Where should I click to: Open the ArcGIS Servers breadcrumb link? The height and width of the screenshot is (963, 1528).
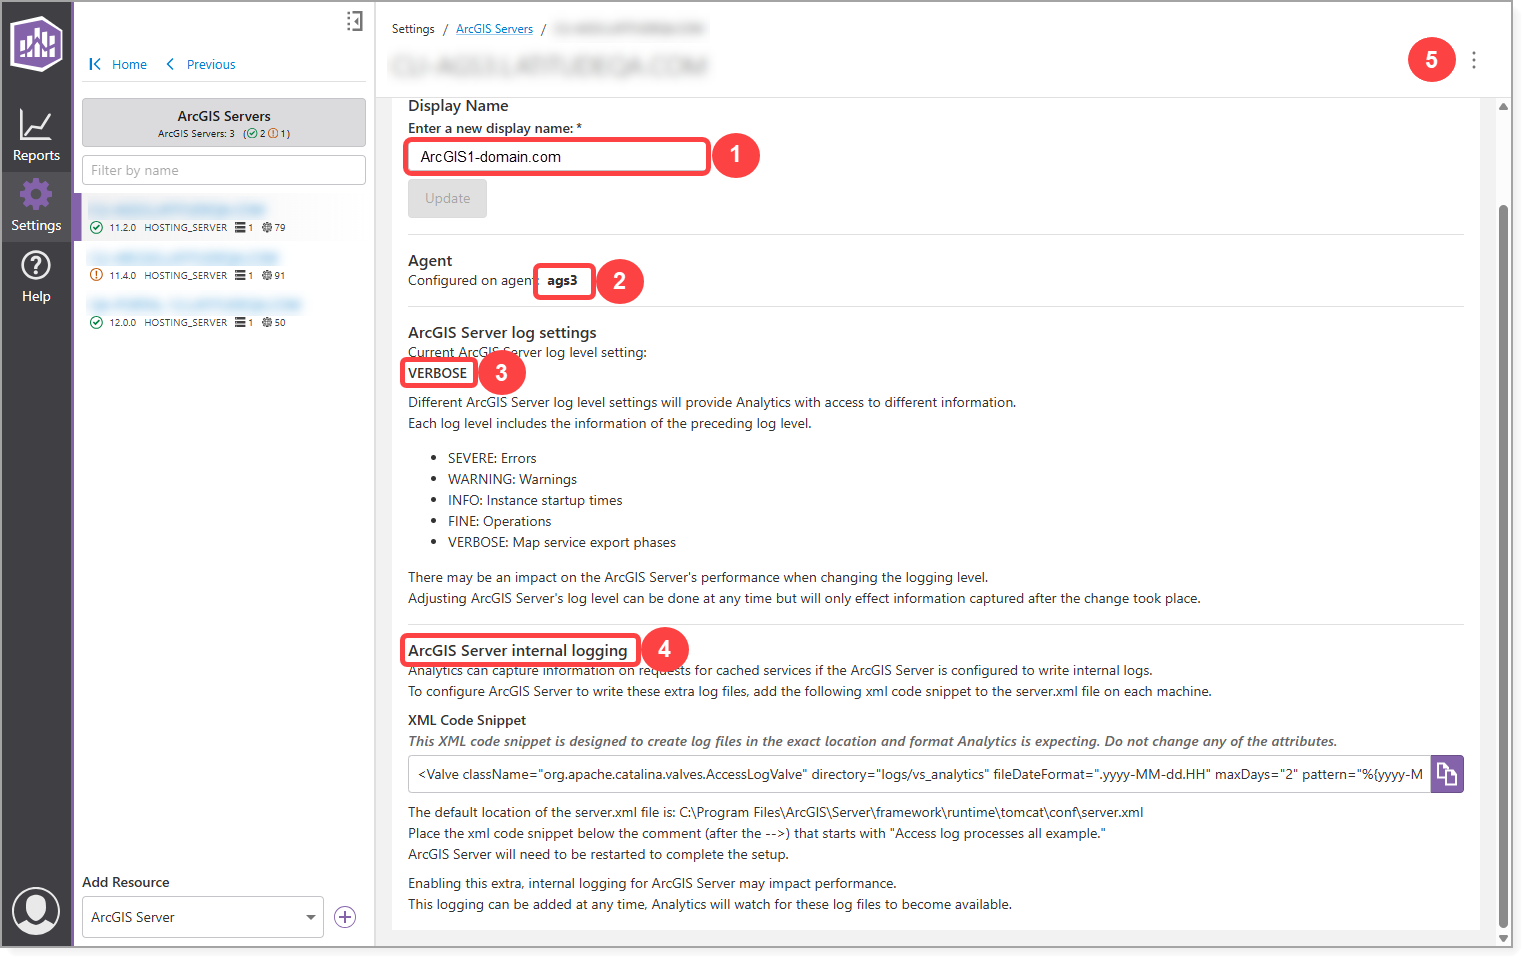[494, 28]
